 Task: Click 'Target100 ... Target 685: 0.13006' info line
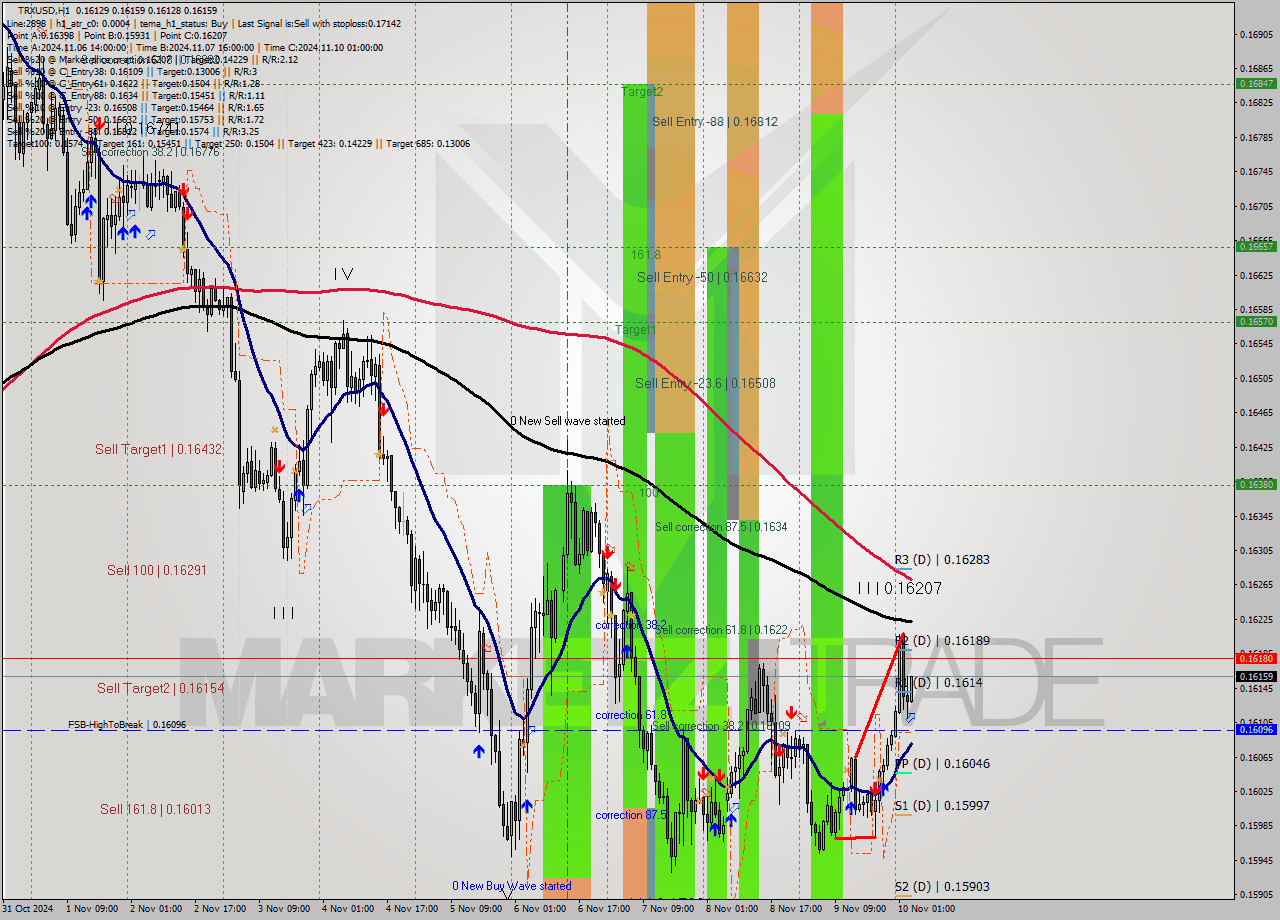coord(239,144)
